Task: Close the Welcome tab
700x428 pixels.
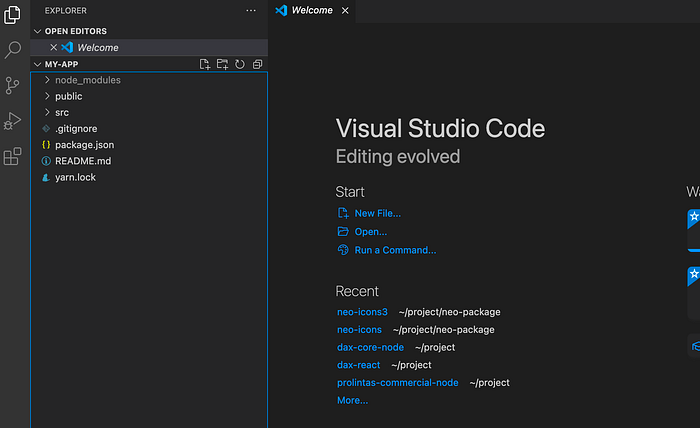Action: (x=346, y=11)
